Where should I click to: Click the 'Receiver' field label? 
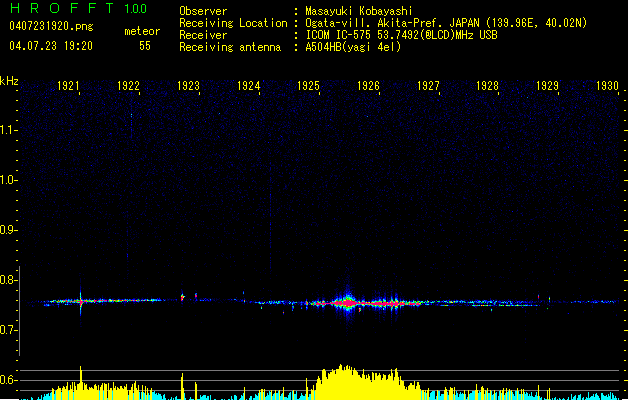click(x=203, y=35)
